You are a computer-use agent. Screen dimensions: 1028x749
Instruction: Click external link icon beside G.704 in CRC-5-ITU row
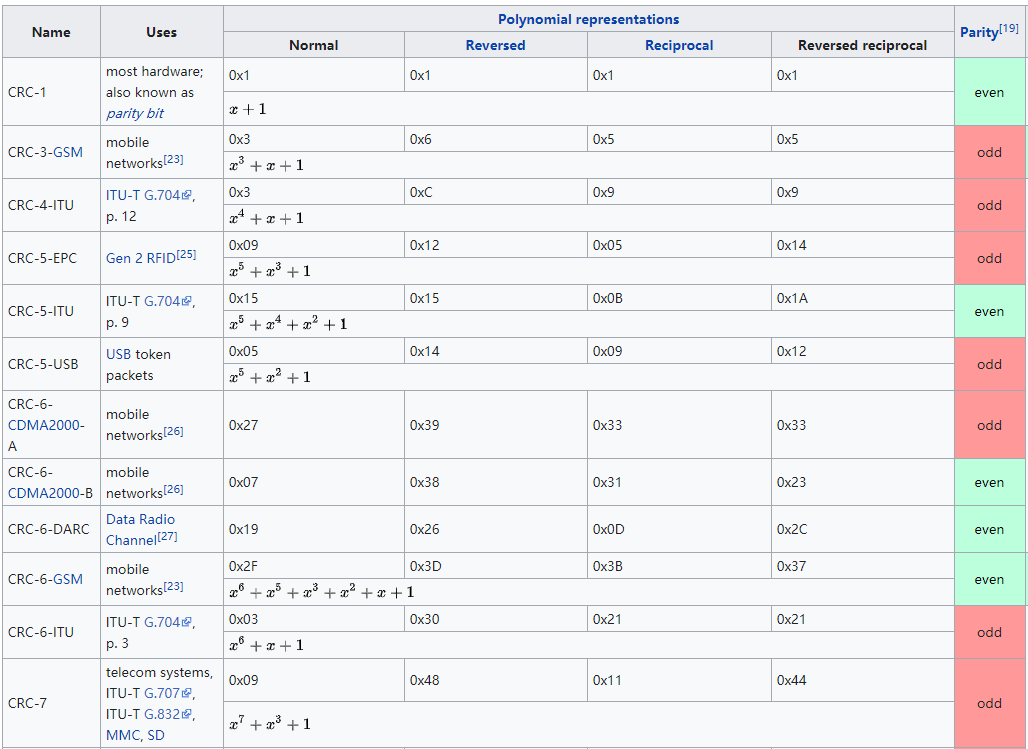(x=187, y=302)
